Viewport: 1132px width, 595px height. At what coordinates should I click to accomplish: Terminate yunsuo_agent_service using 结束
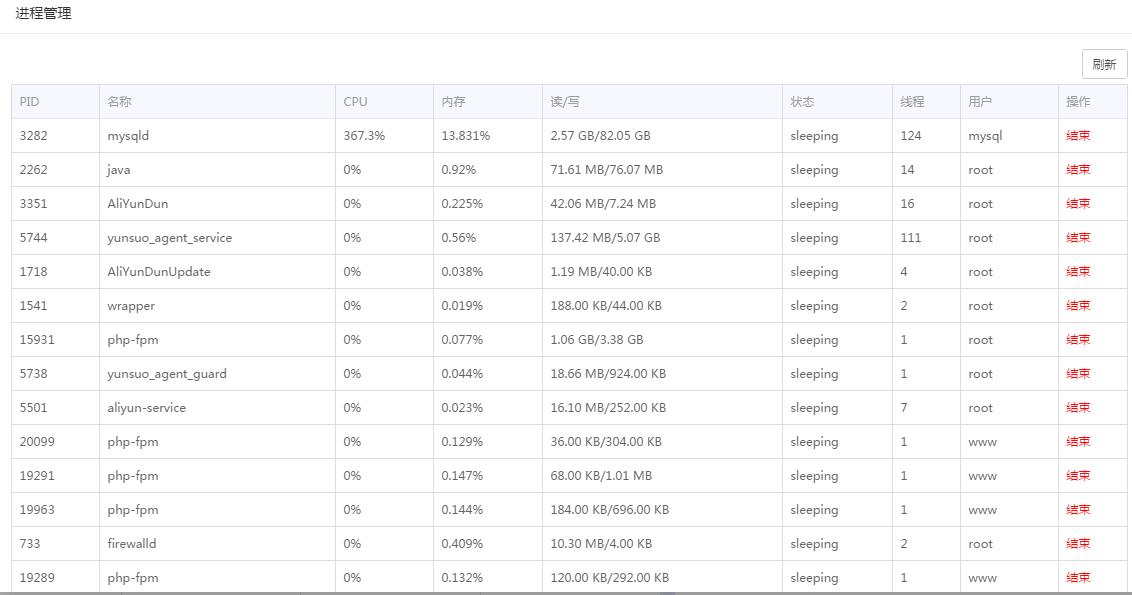coord(1078,238)
